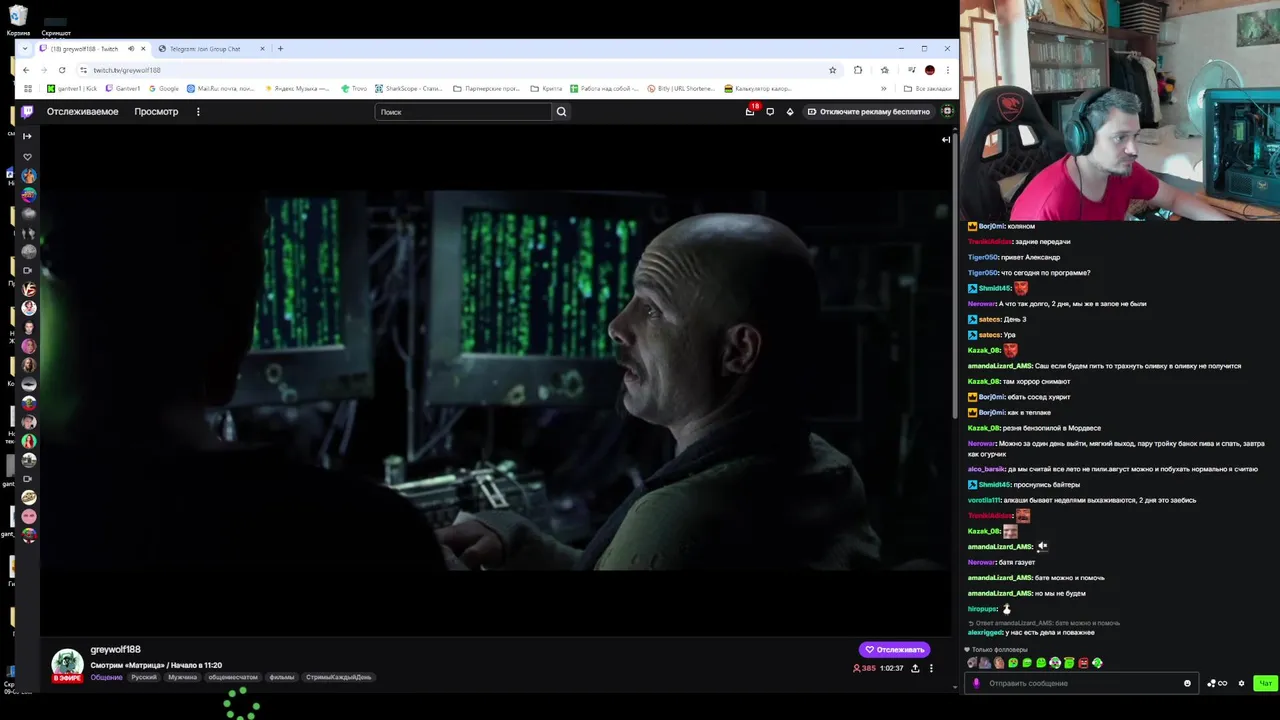Open the Chrome three-dot menu

(947, 70)
